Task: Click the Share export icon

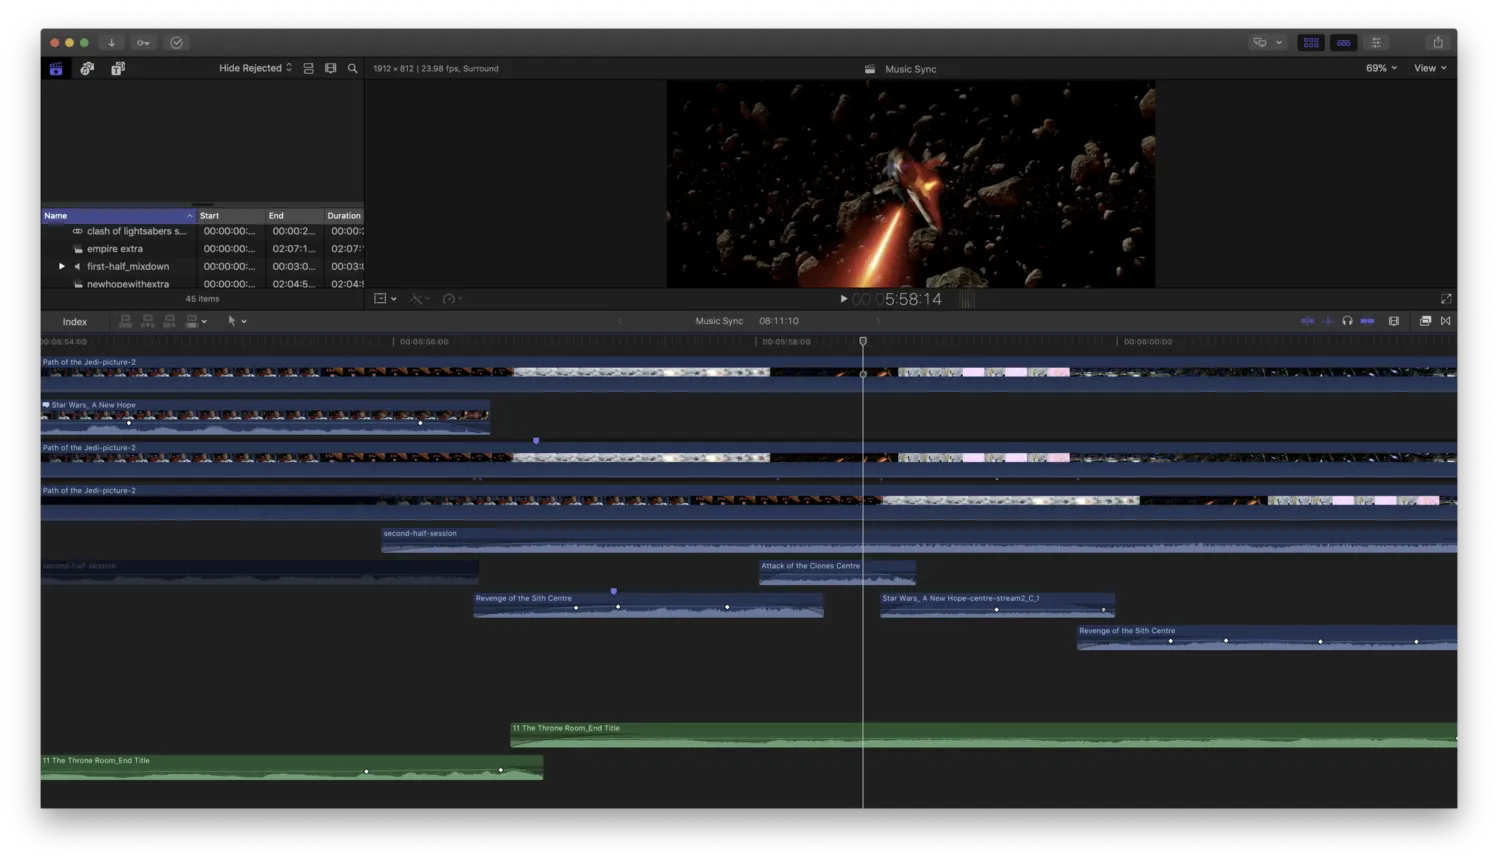Action: pos(1438,43)
